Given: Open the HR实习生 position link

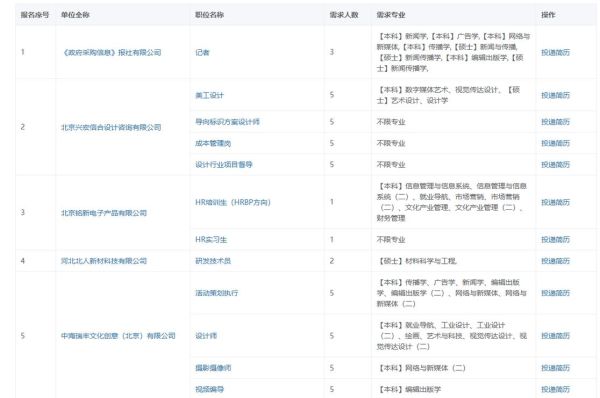Looking at the screenshot, I should [211, 240].
